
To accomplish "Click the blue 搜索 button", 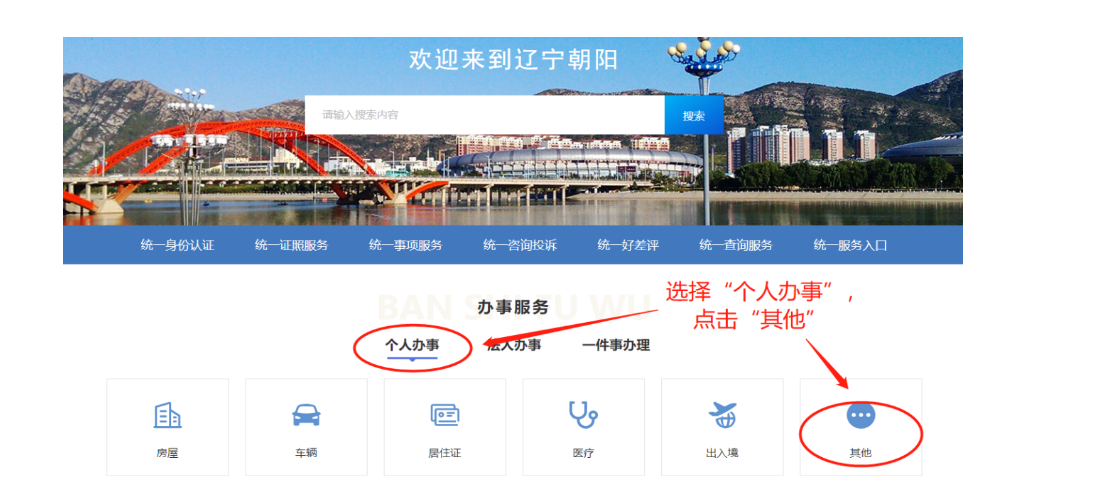I will pyautogui.click(x=694, y=115).
